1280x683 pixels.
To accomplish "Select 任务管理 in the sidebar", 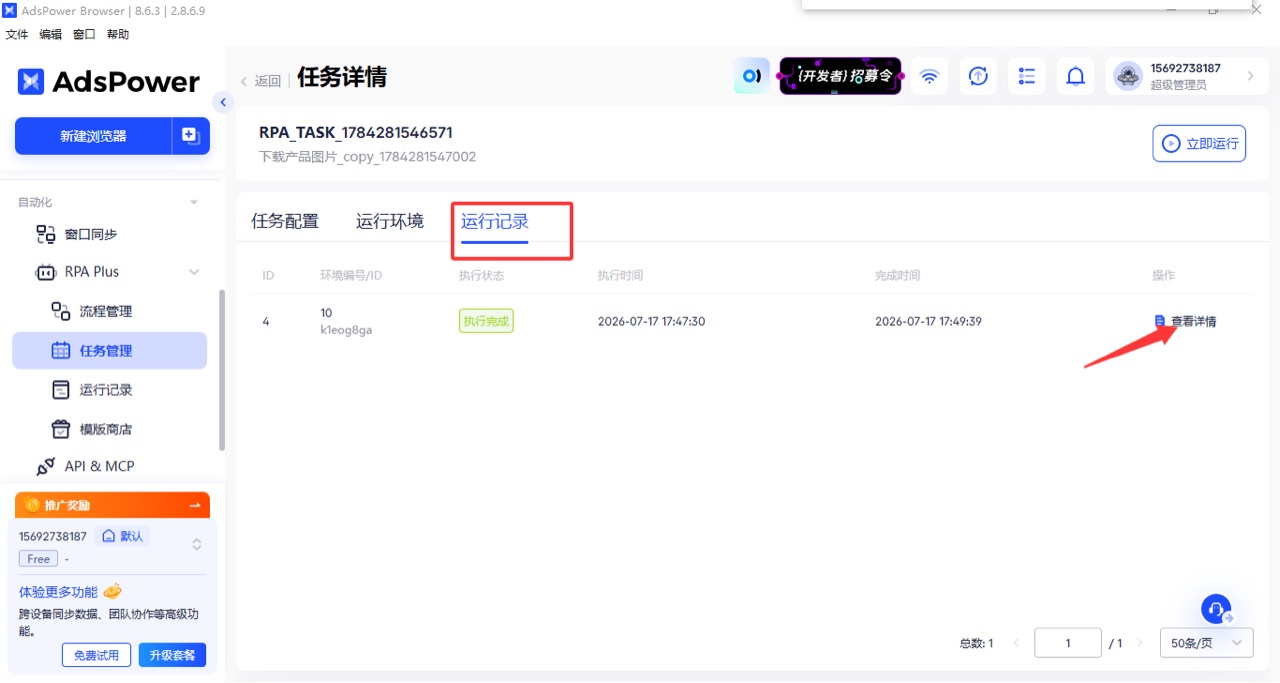I will click(109, 351).
